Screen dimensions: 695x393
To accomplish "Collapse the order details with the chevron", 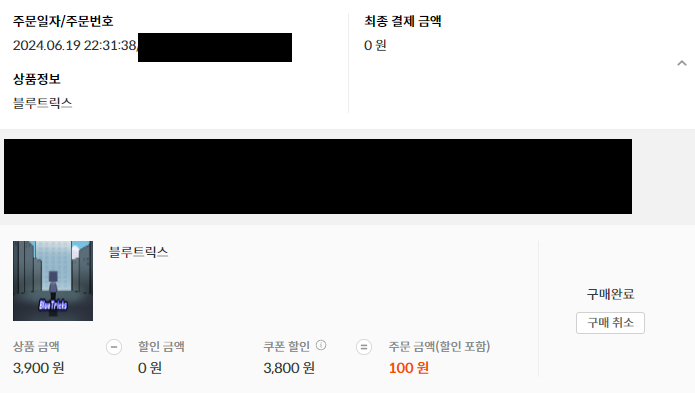I will pos(682,63).
